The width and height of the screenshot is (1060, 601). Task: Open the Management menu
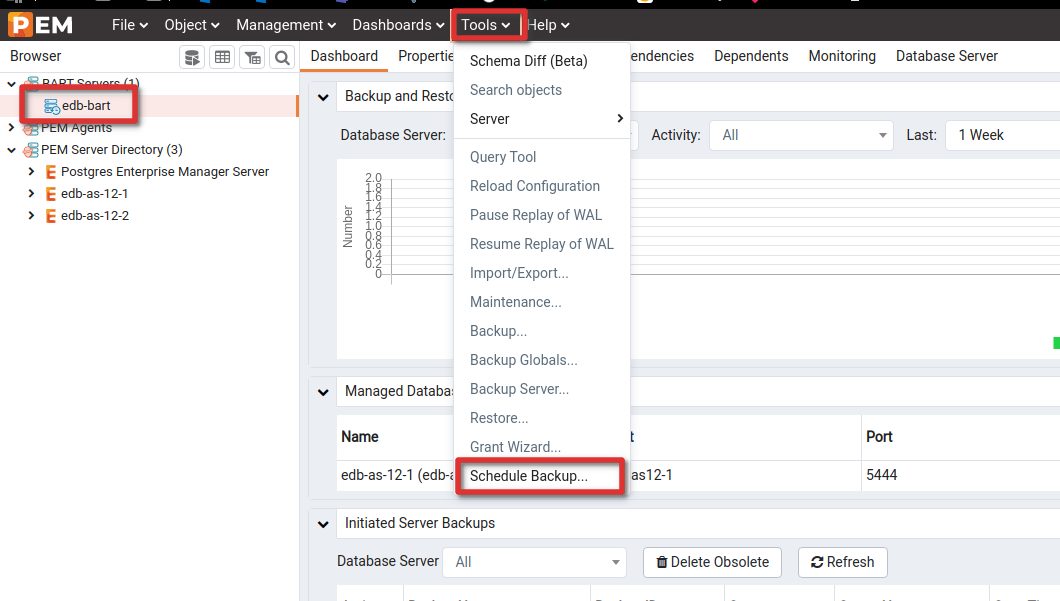(286, 25)
